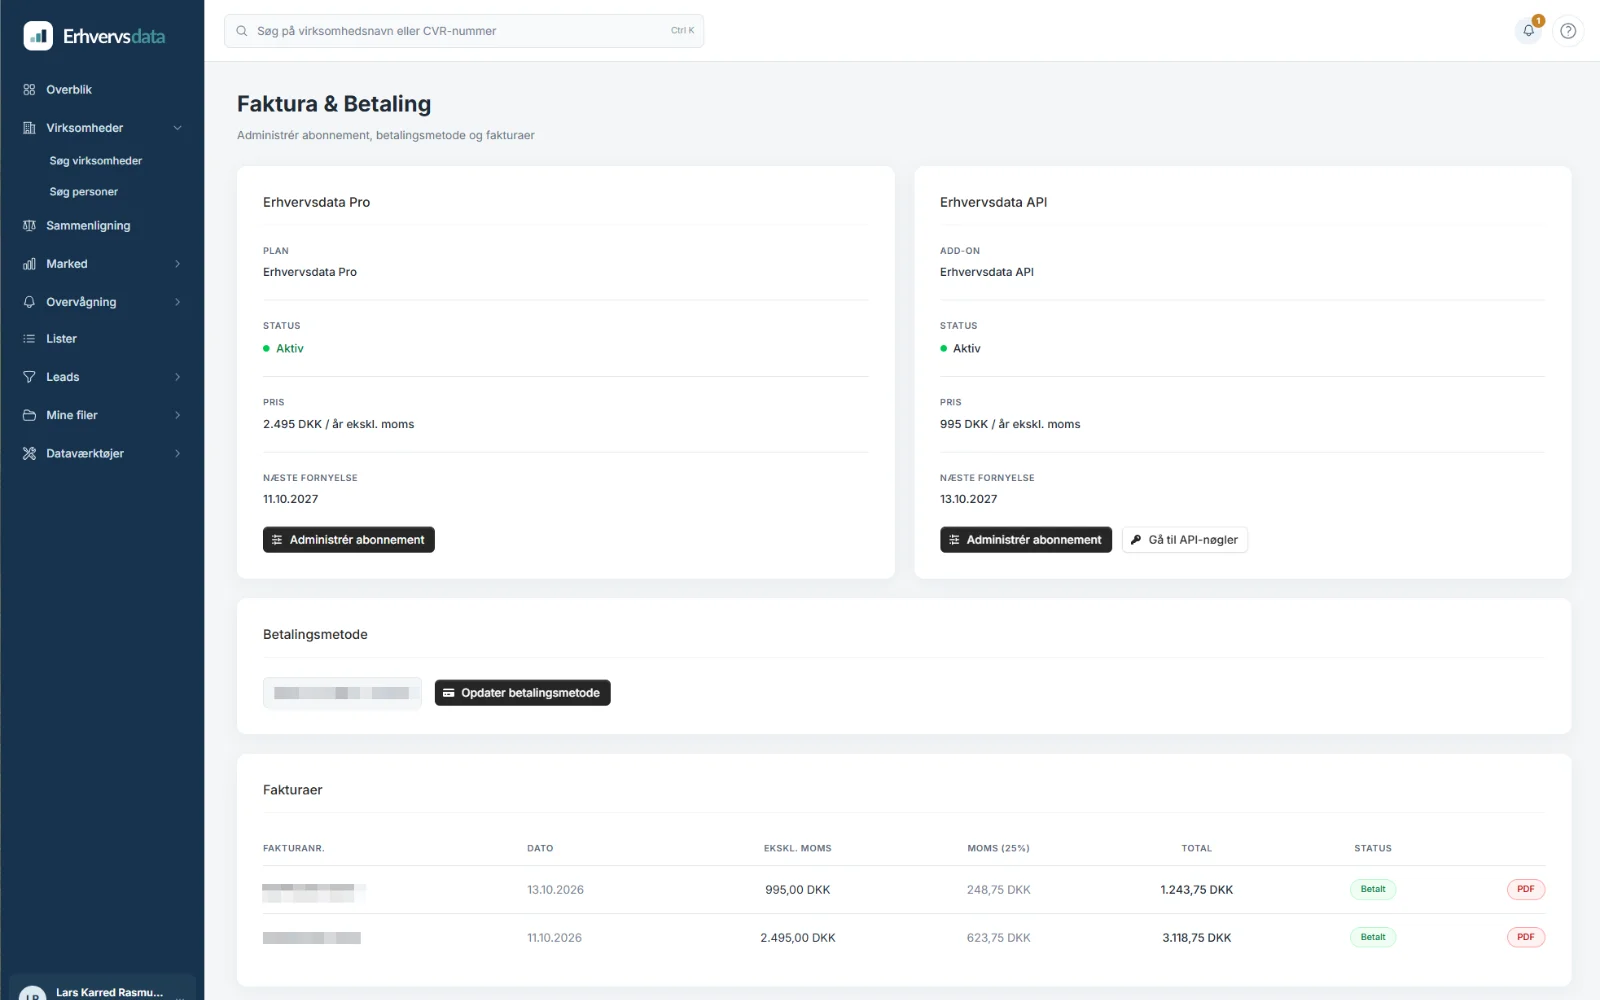The image size is (1600, 1000).
Task: Focus the company name or CVR search field
Action: [x=464, y=31]
